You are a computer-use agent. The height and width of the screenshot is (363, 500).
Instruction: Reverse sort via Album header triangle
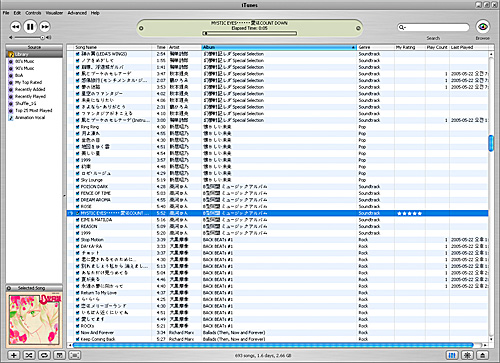(x=353, y=47)
